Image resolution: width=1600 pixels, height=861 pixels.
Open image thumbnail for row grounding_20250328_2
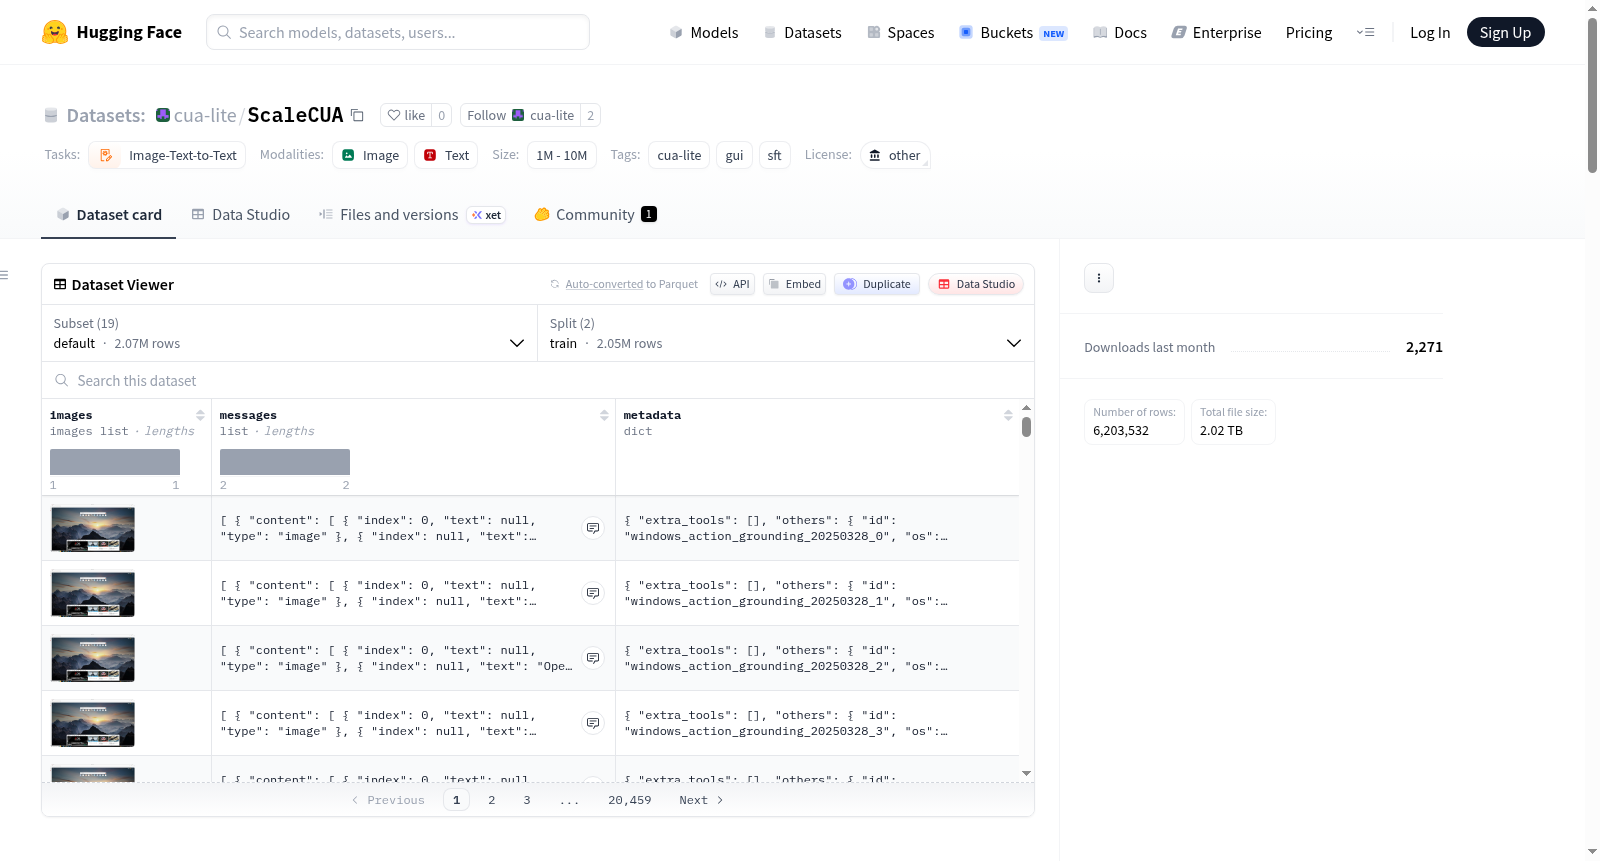pyautogui.click(x=93, y=659)
